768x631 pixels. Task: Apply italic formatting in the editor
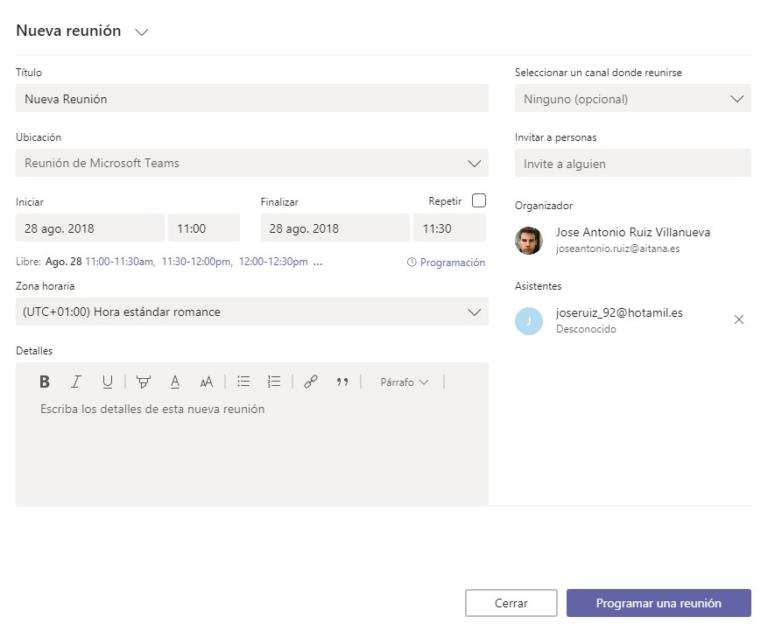pyautogui.click(x=75, y=382)
